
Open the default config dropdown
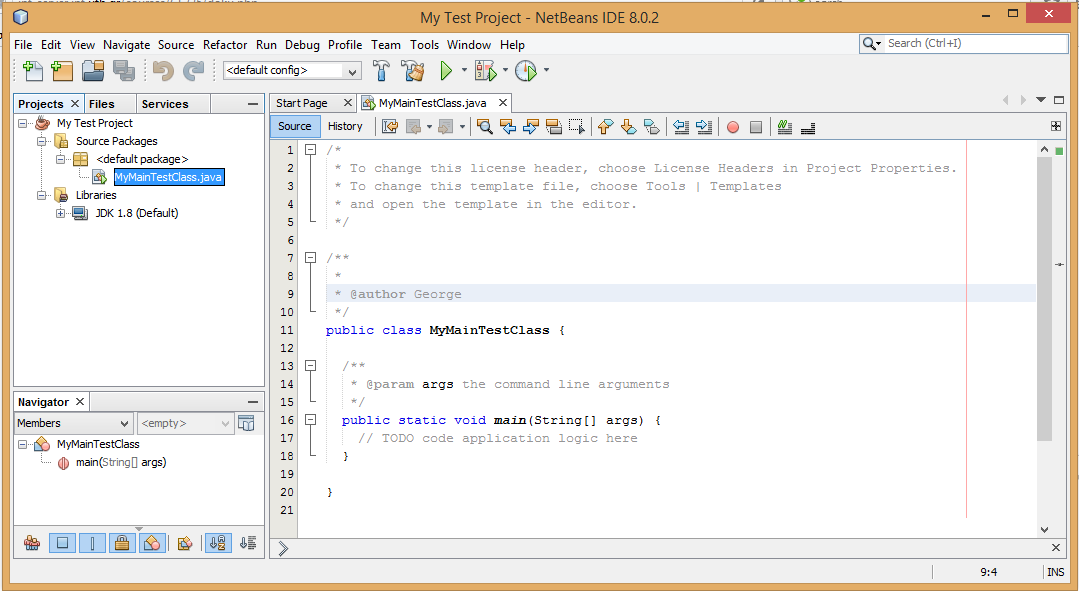[292, 71]
